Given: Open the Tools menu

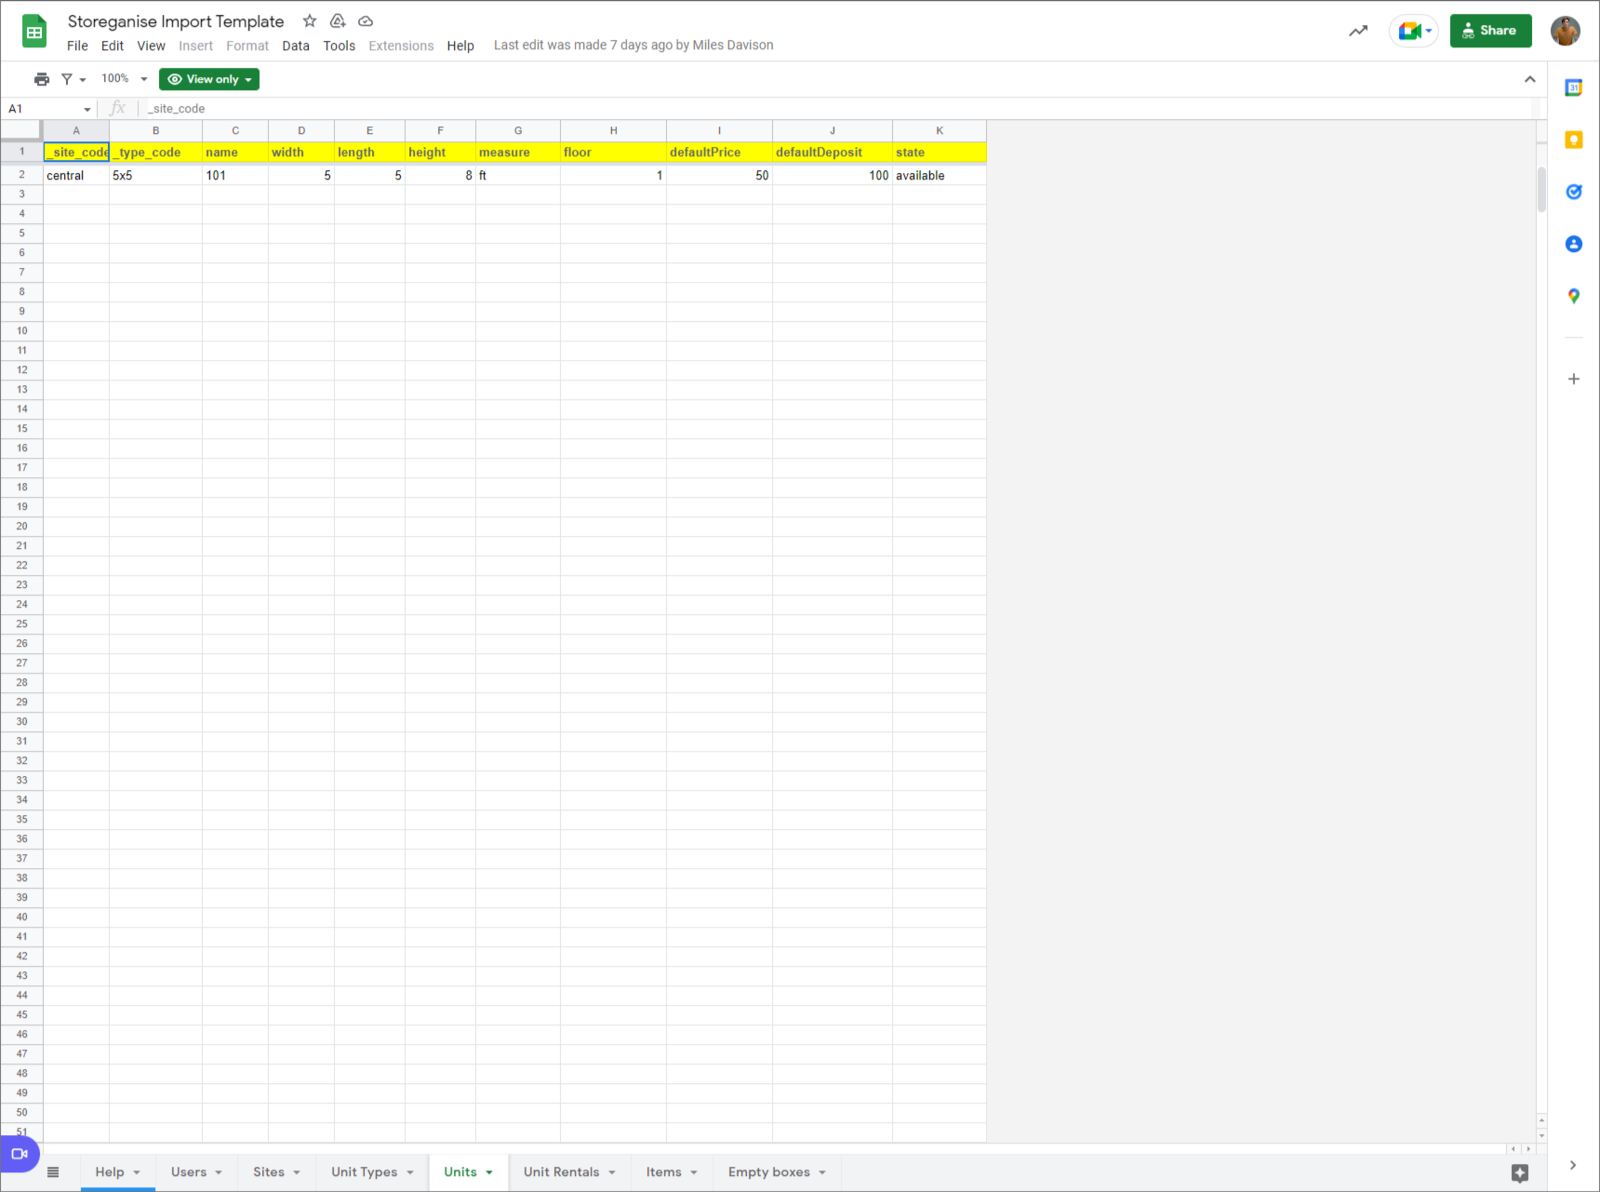Looking at the screenshot, I should 339,46.
